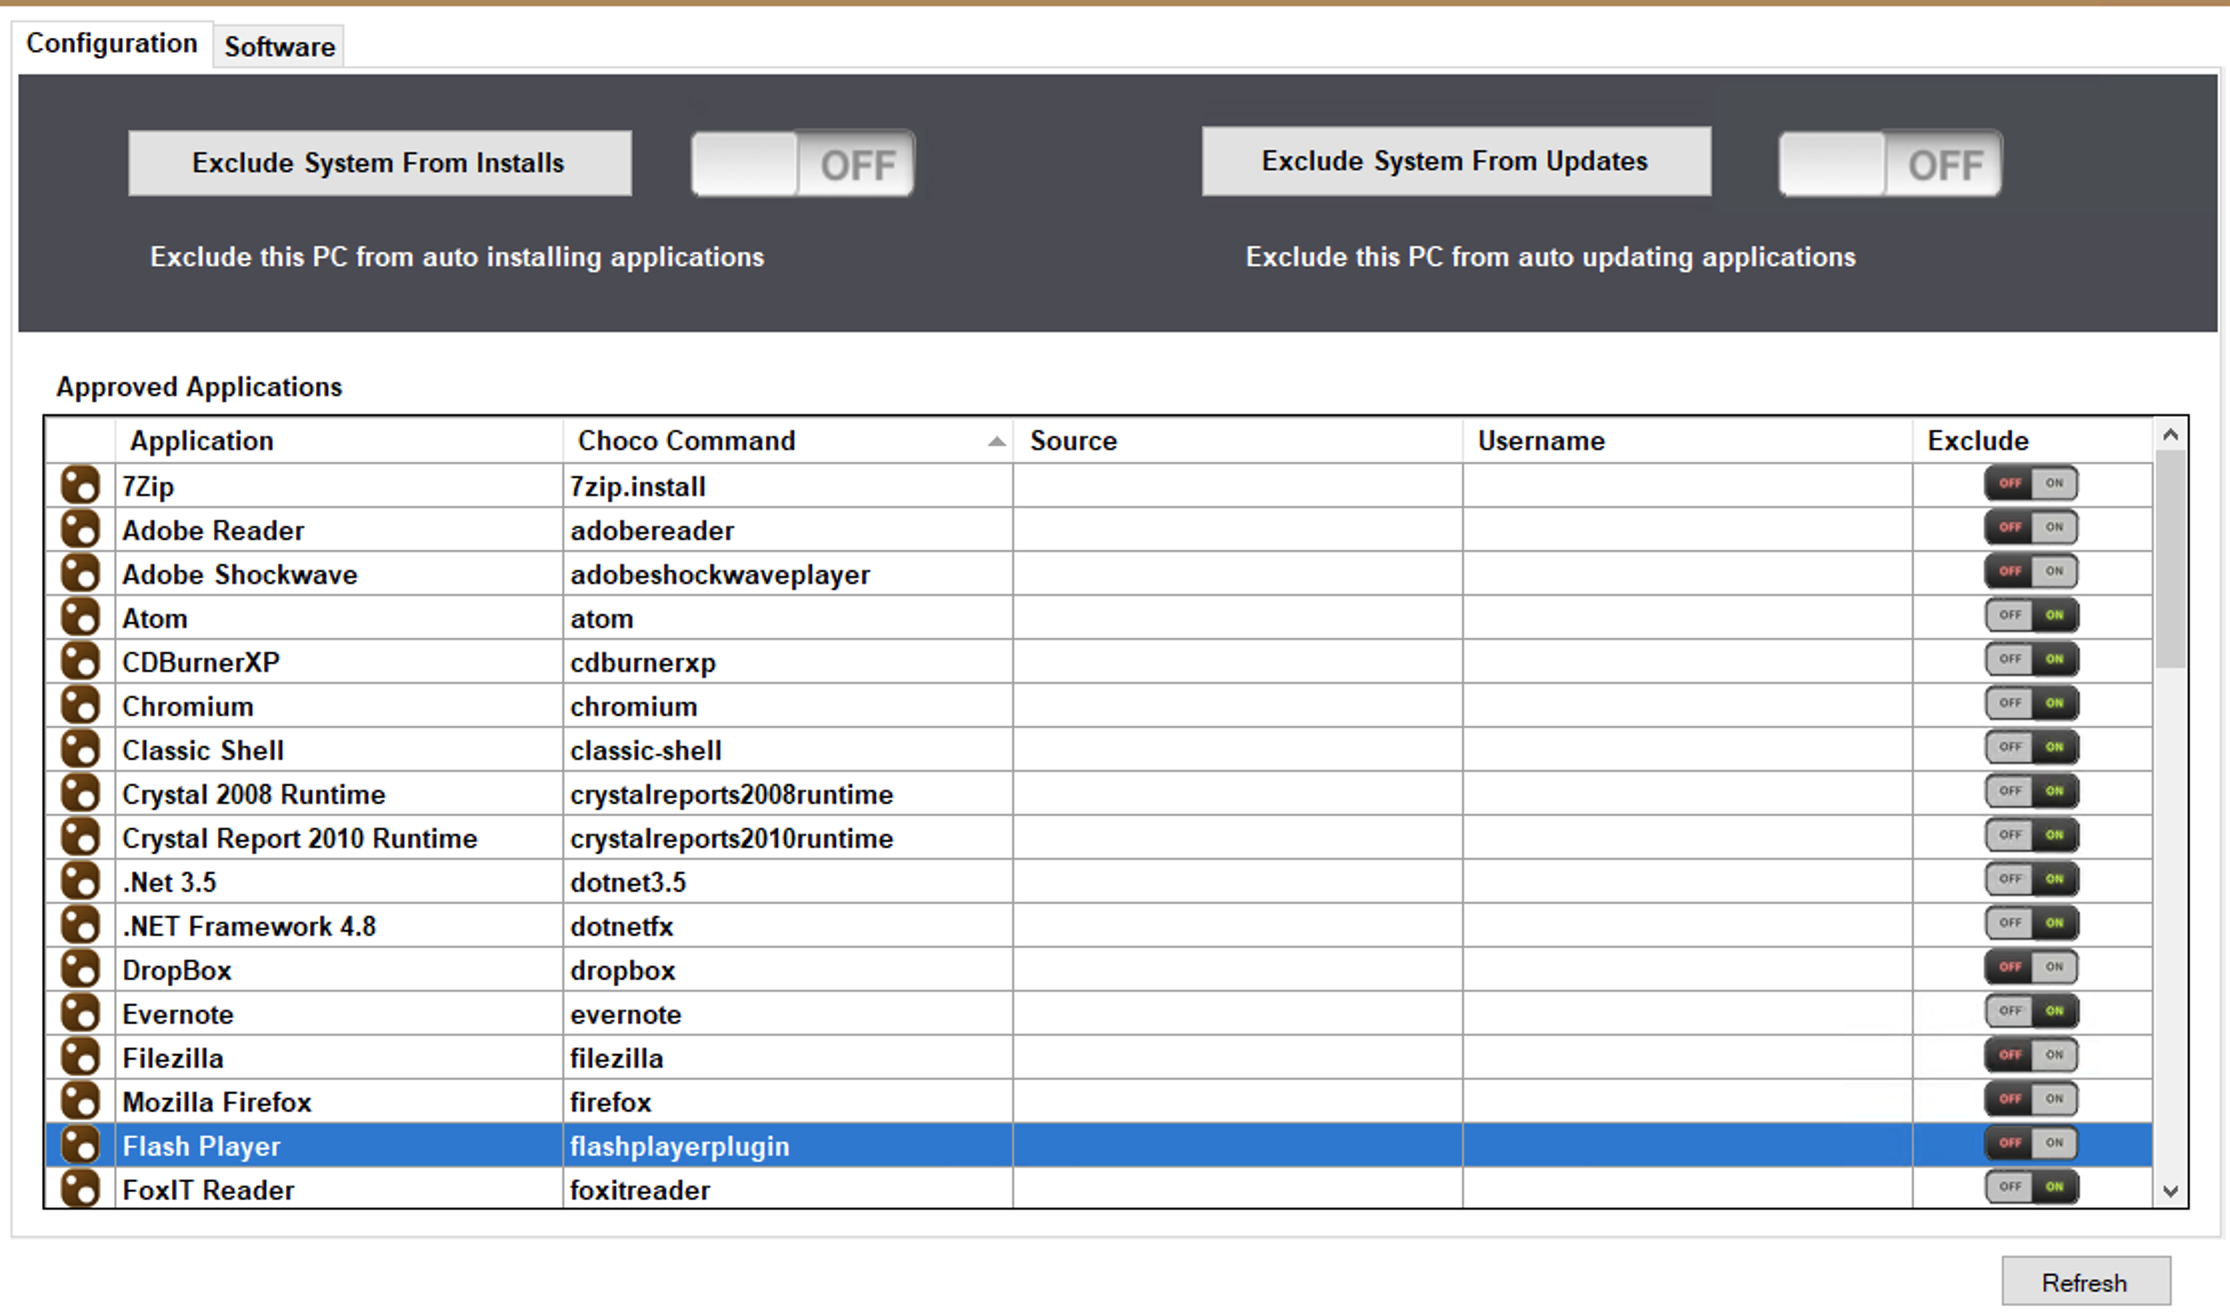Open the Configuration tab

pos(112,44)
